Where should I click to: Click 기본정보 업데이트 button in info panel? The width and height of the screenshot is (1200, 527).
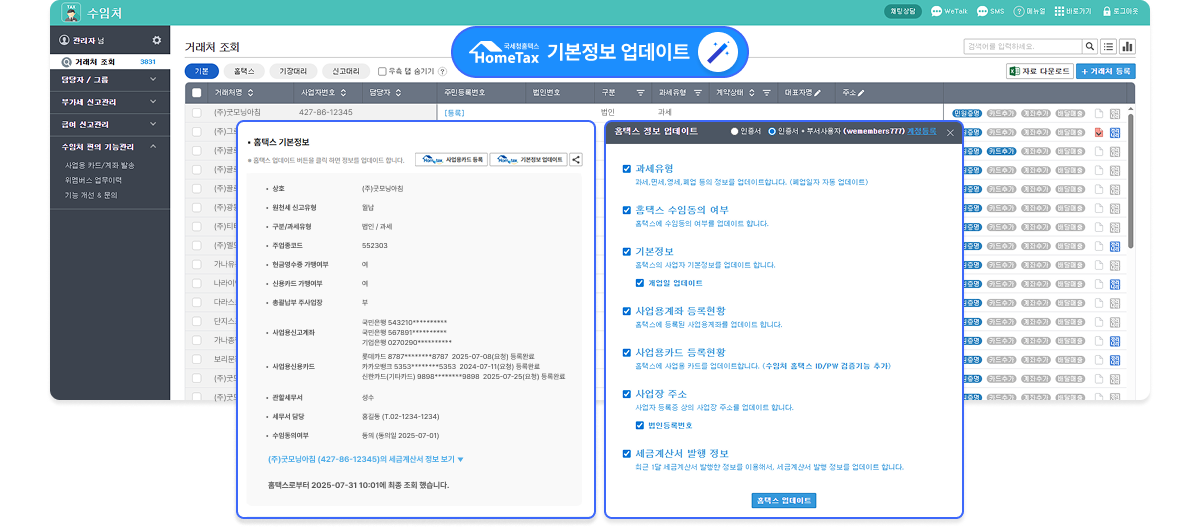click(528, 159)
